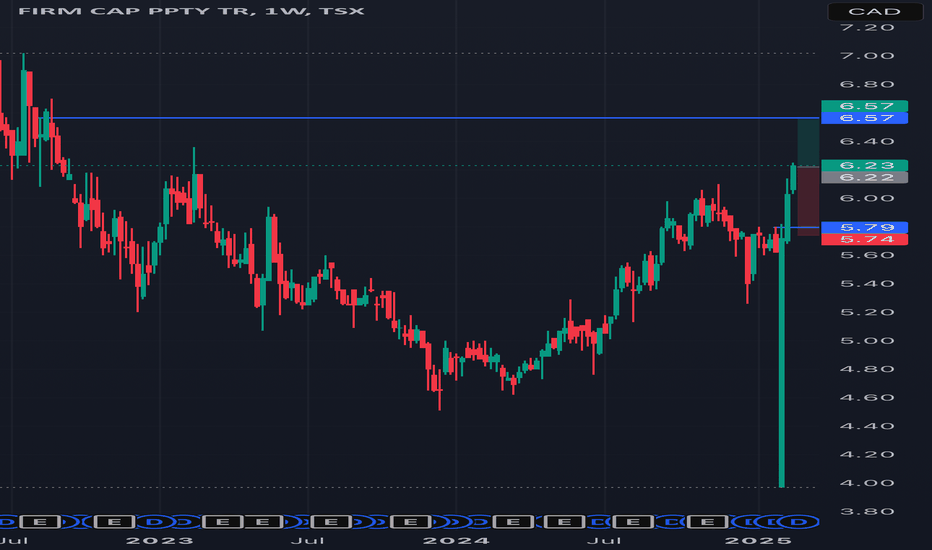
Task: Click the 5.20 price axis label
Action: point(867,312)
